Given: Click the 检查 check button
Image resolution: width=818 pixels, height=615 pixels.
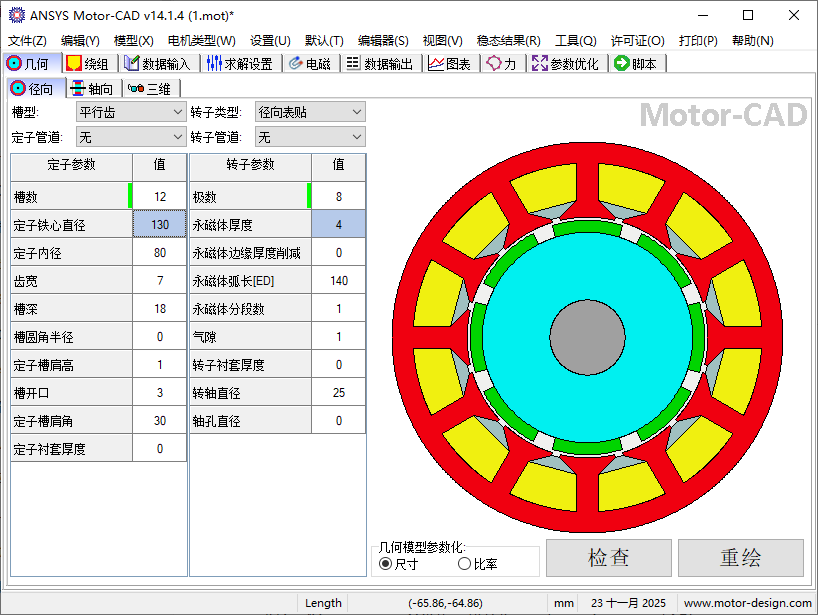Looking at the screenshot, I should pos(608,558).
